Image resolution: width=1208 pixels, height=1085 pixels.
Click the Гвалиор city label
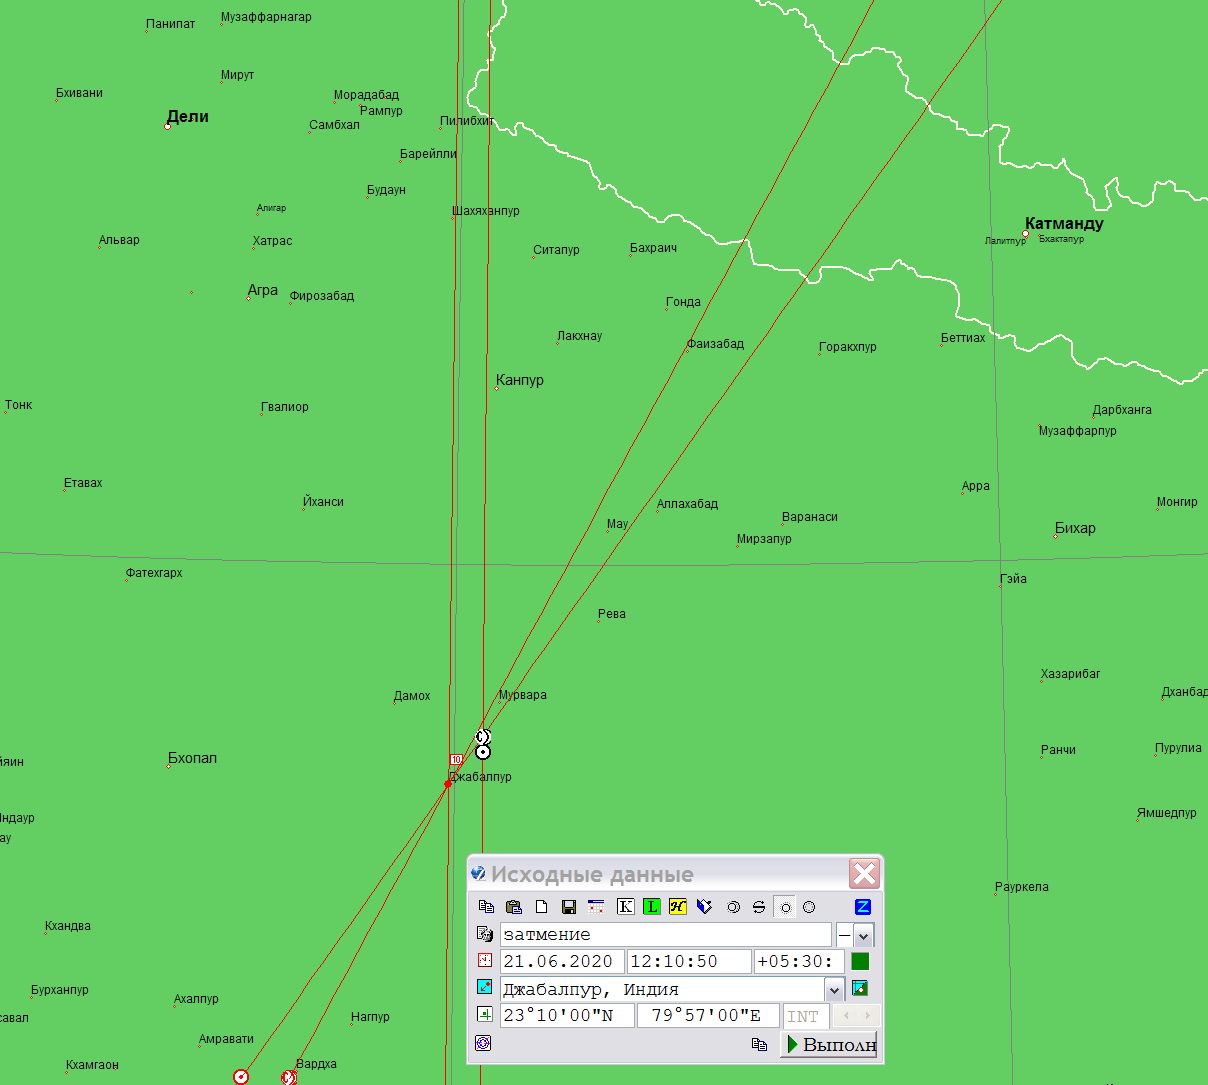pos(285,407)
